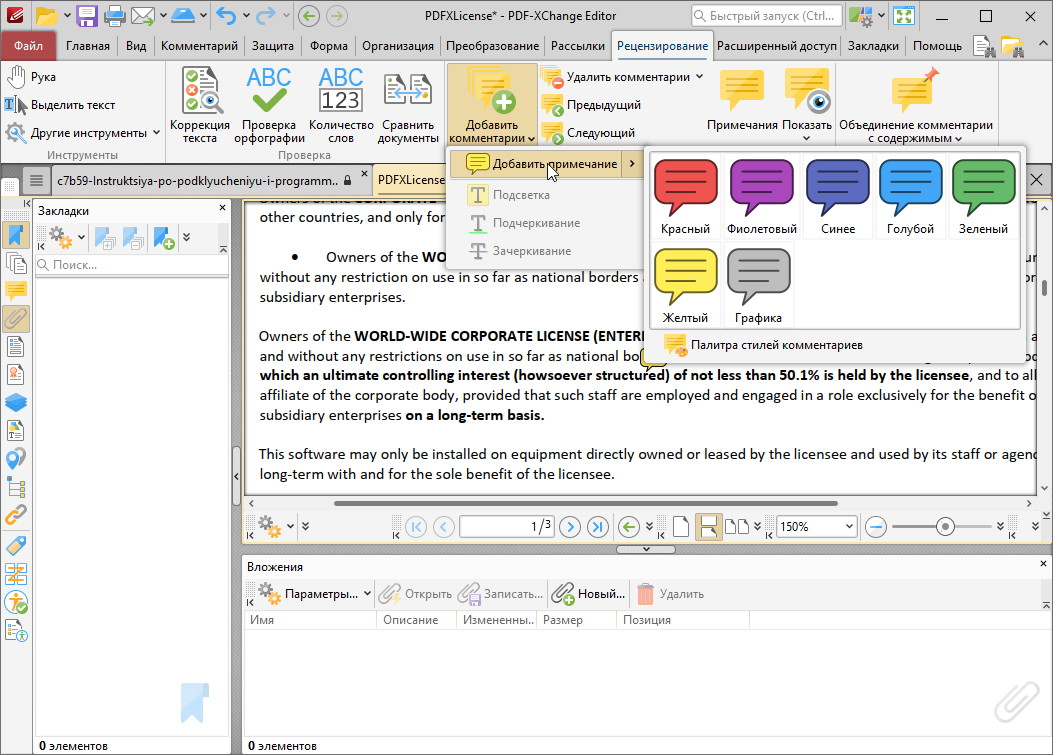This screenshot has height=755, width=1053.
Task: Toggle the bookmarks panel sidebar icon
Action: click(16, 236)
